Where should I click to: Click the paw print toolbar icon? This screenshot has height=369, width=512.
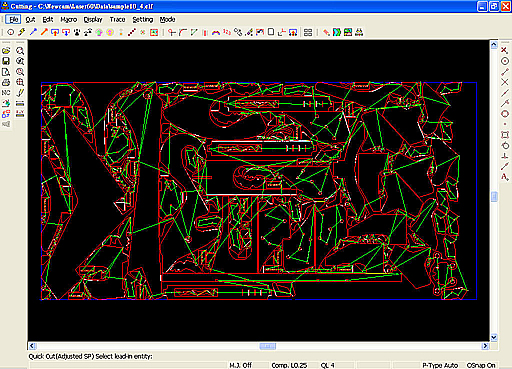coord(77,32)
